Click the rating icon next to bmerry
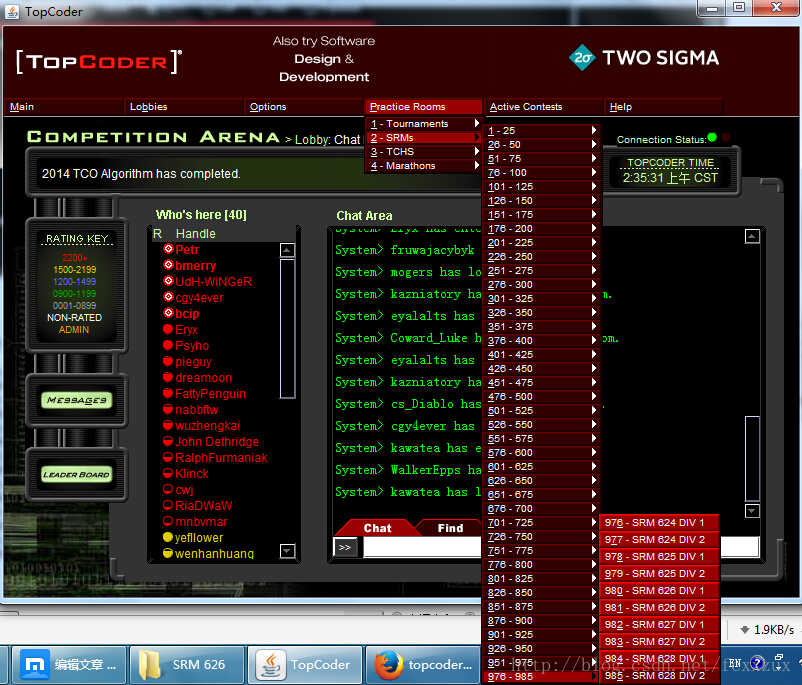Screen dimensions: 802x685 (x=168, y=265)
